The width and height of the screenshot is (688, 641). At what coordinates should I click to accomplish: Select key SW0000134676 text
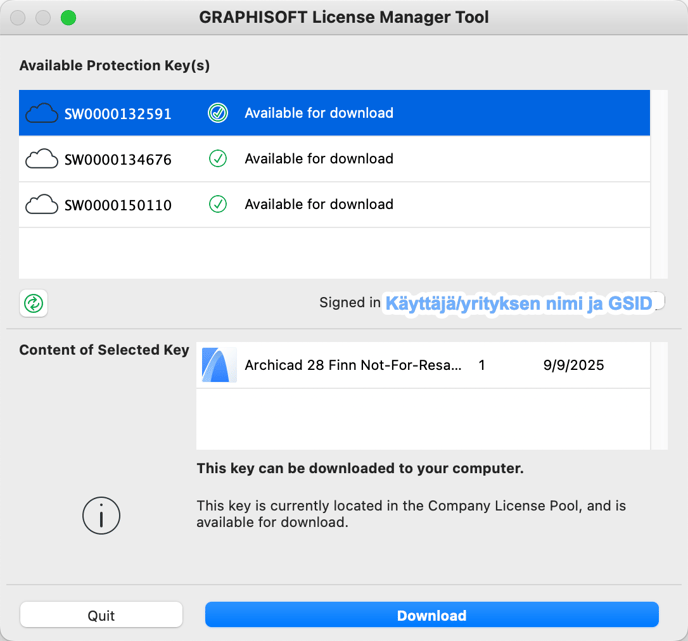click(118, 159)
